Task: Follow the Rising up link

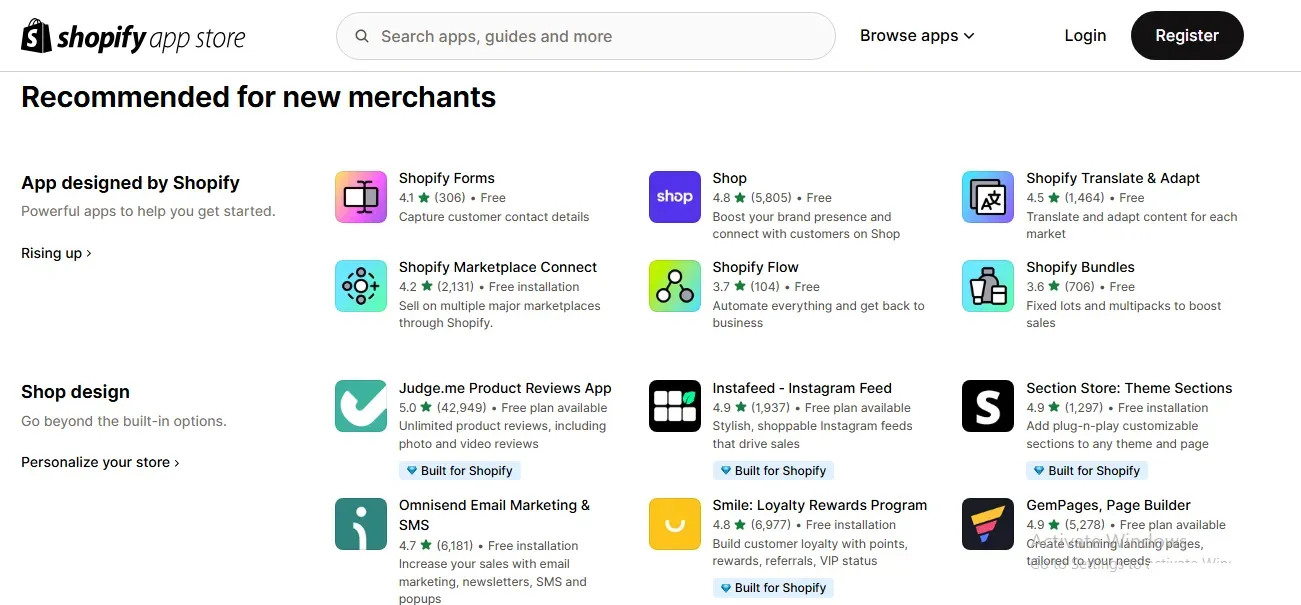Action: [x=56, y=253]
